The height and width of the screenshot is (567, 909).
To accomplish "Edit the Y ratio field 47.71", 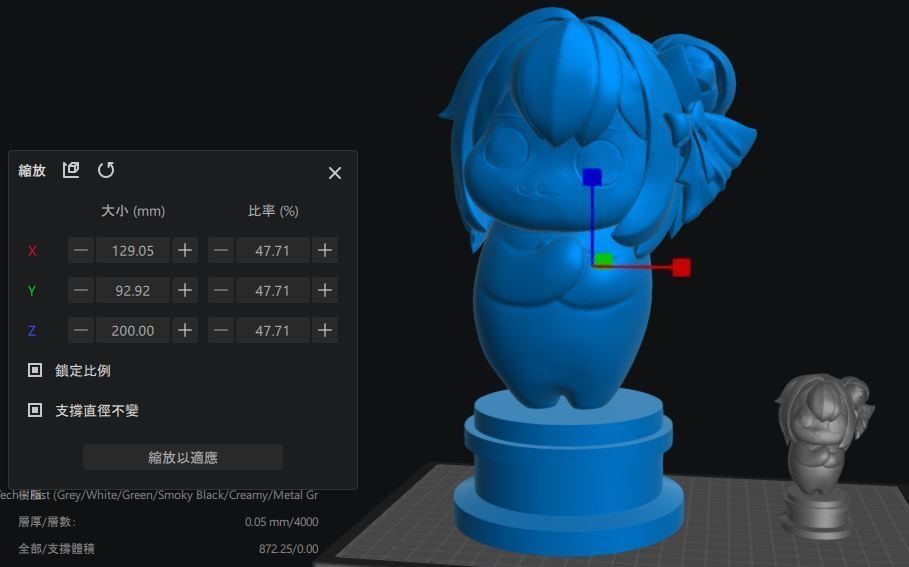I will pyautogui.click(x=272, y=290).
